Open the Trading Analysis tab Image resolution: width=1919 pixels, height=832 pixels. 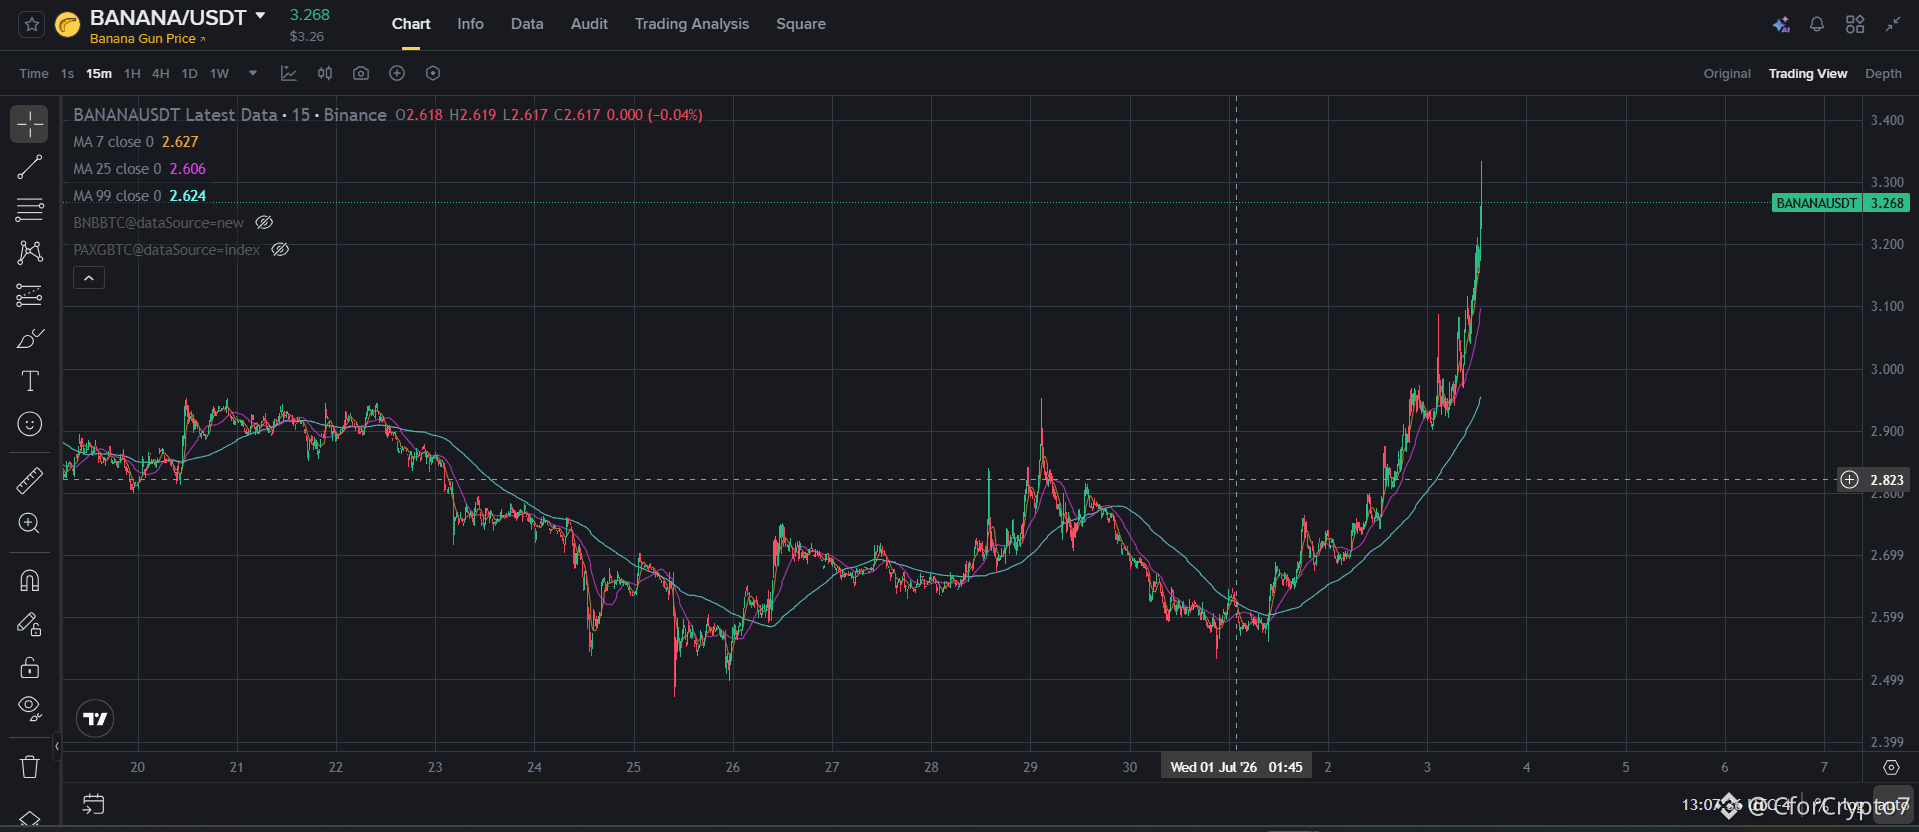(x=692, y=24)
